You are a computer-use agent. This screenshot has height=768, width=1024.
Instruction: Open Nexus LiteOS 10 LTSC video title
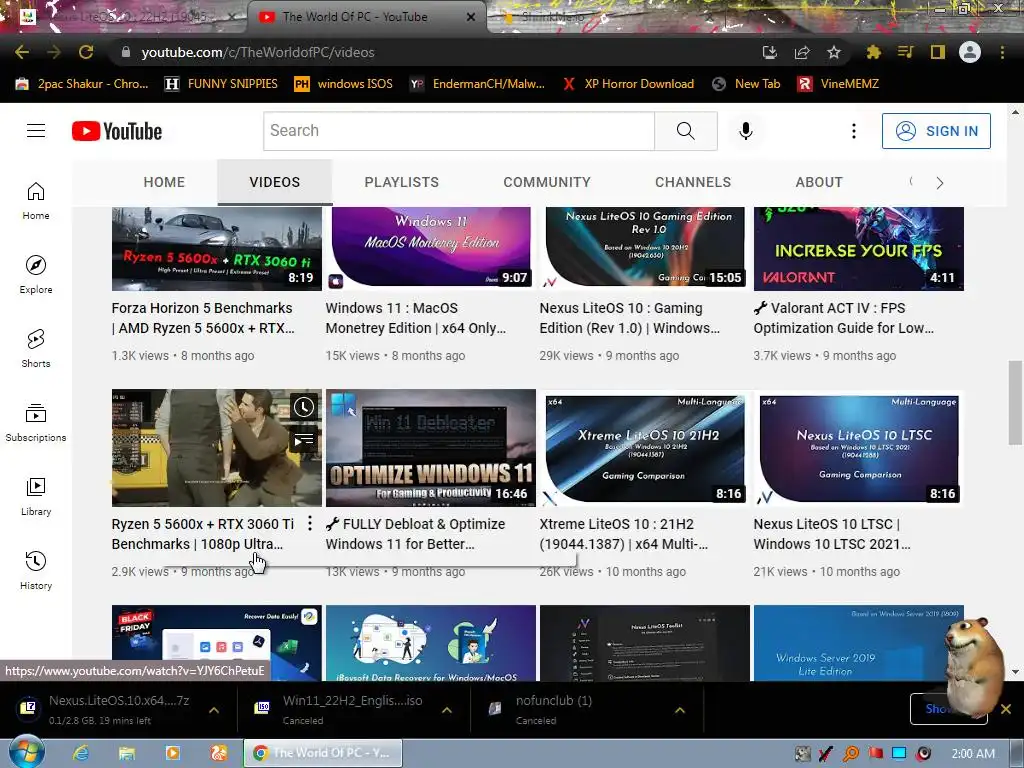pyautogui.click(x=832, y=534)
